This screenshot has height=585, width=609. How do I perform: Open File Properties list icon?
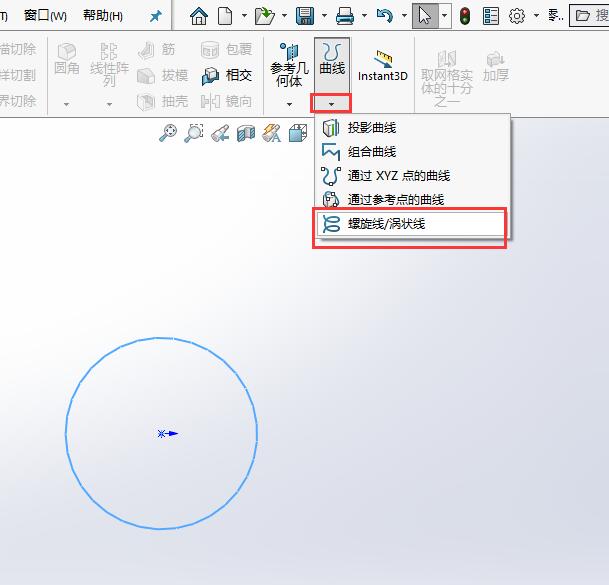point(491,16)
